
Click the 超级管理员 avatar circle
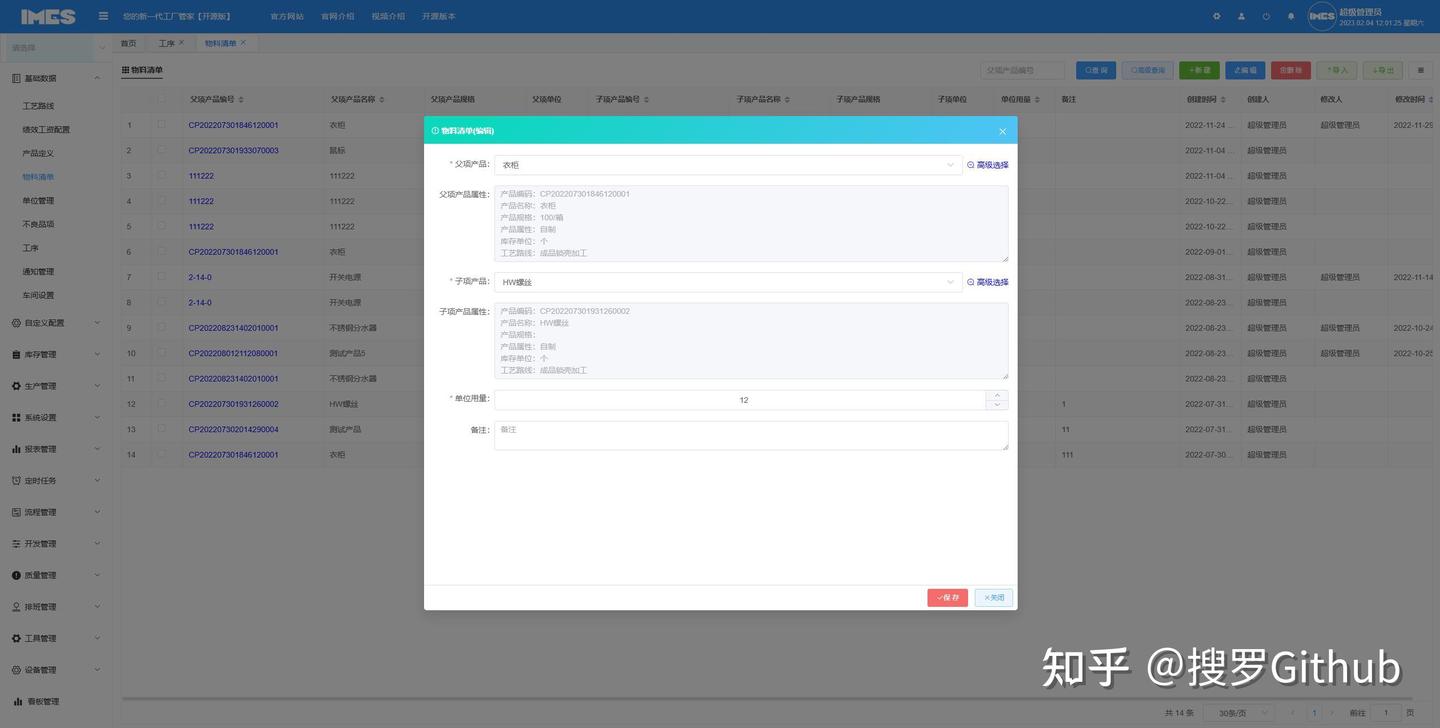(1321, 16)
